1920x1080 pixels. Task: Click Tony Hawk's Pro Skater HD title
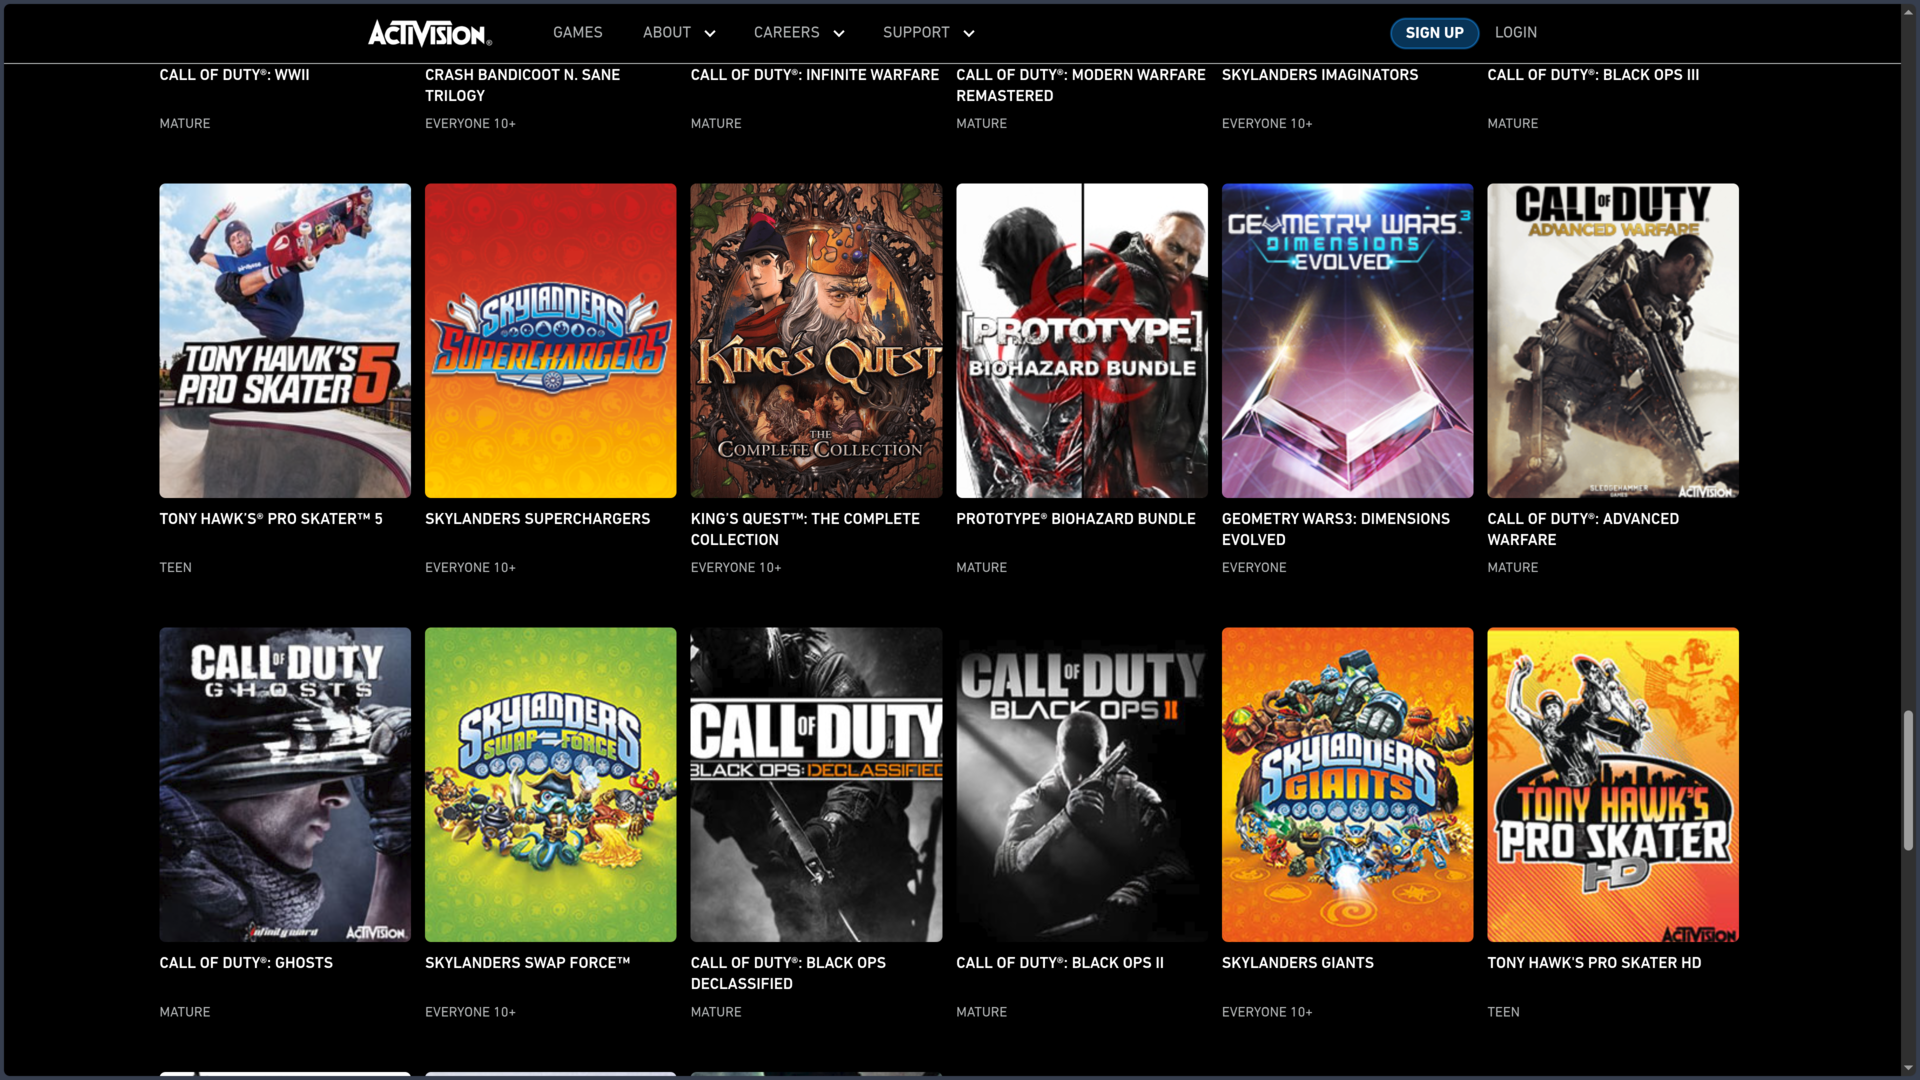click(x=1594, y=963)
